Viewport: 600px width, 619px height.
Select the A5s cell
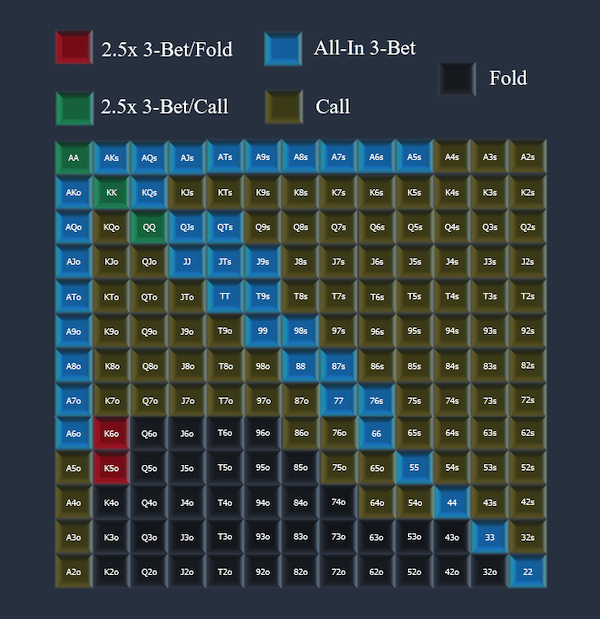tap(414, 157)
